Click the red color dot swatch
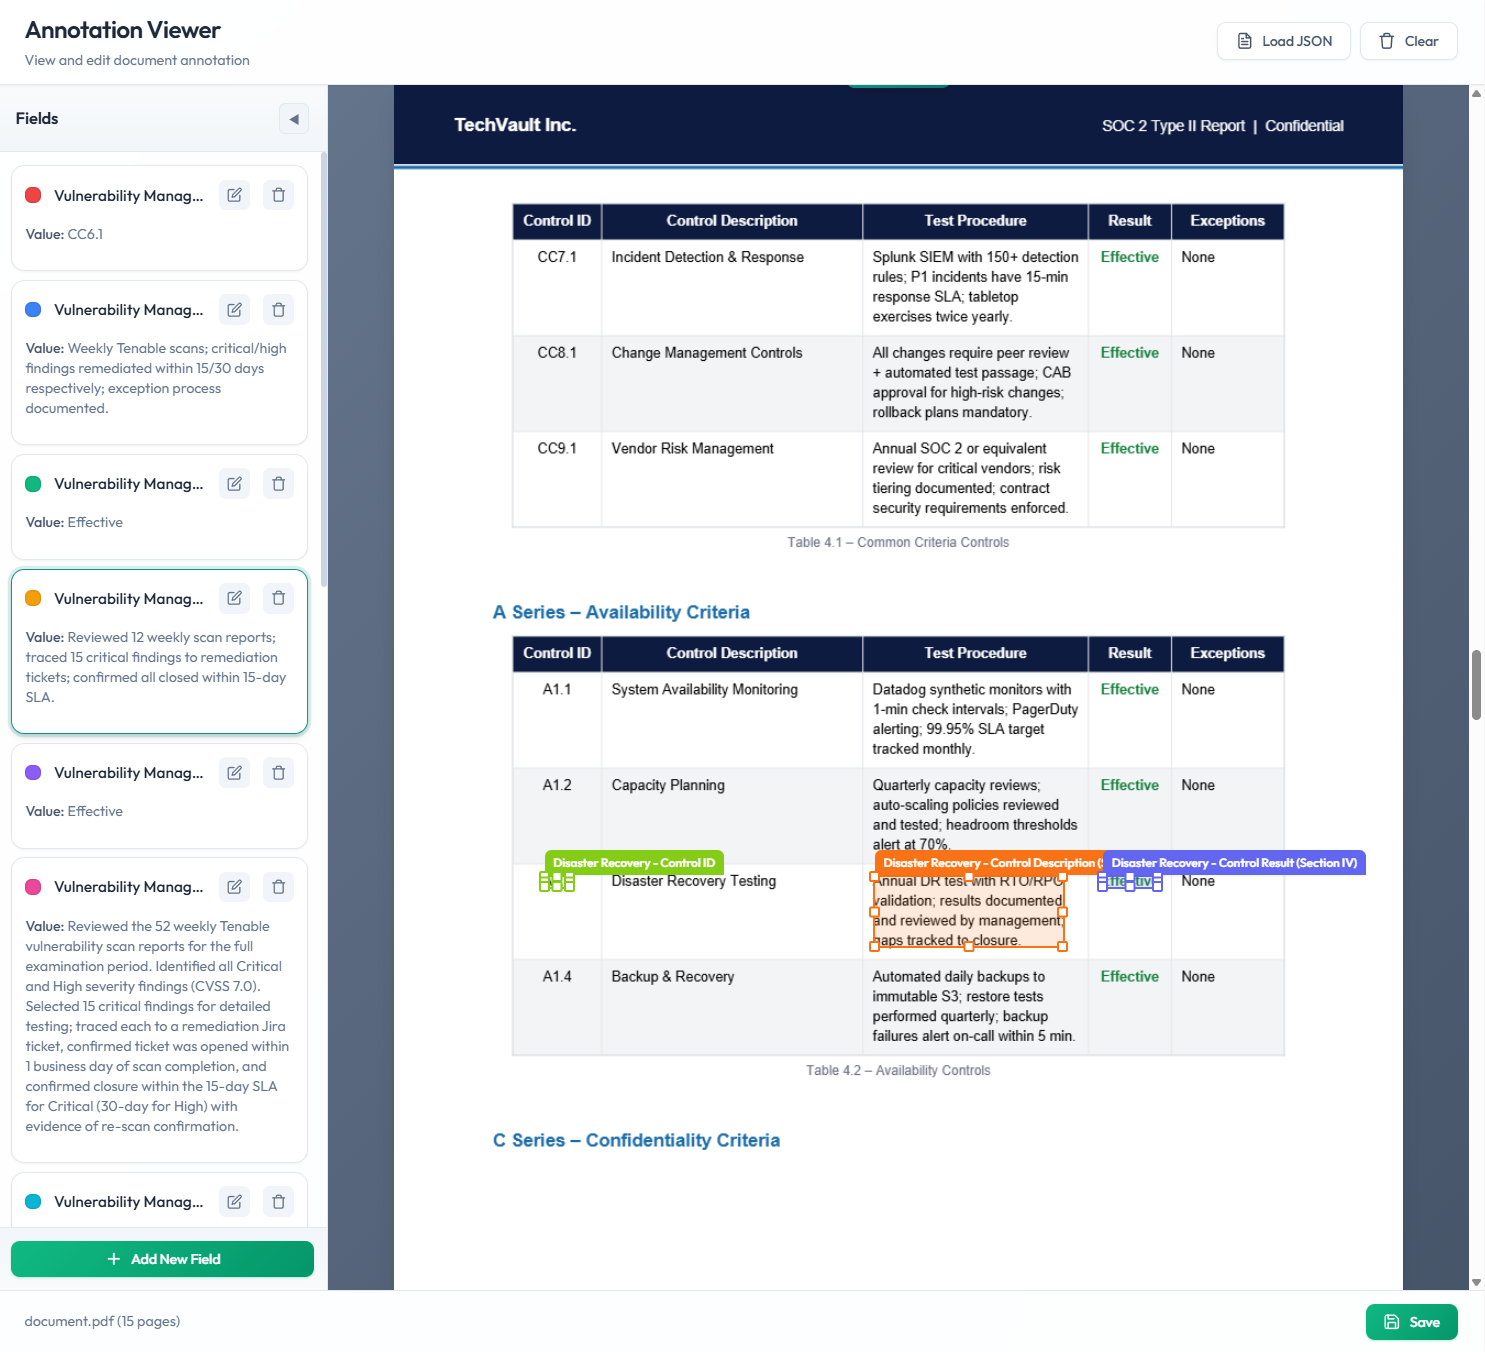 pyautogui.click(x=33, y=194)
